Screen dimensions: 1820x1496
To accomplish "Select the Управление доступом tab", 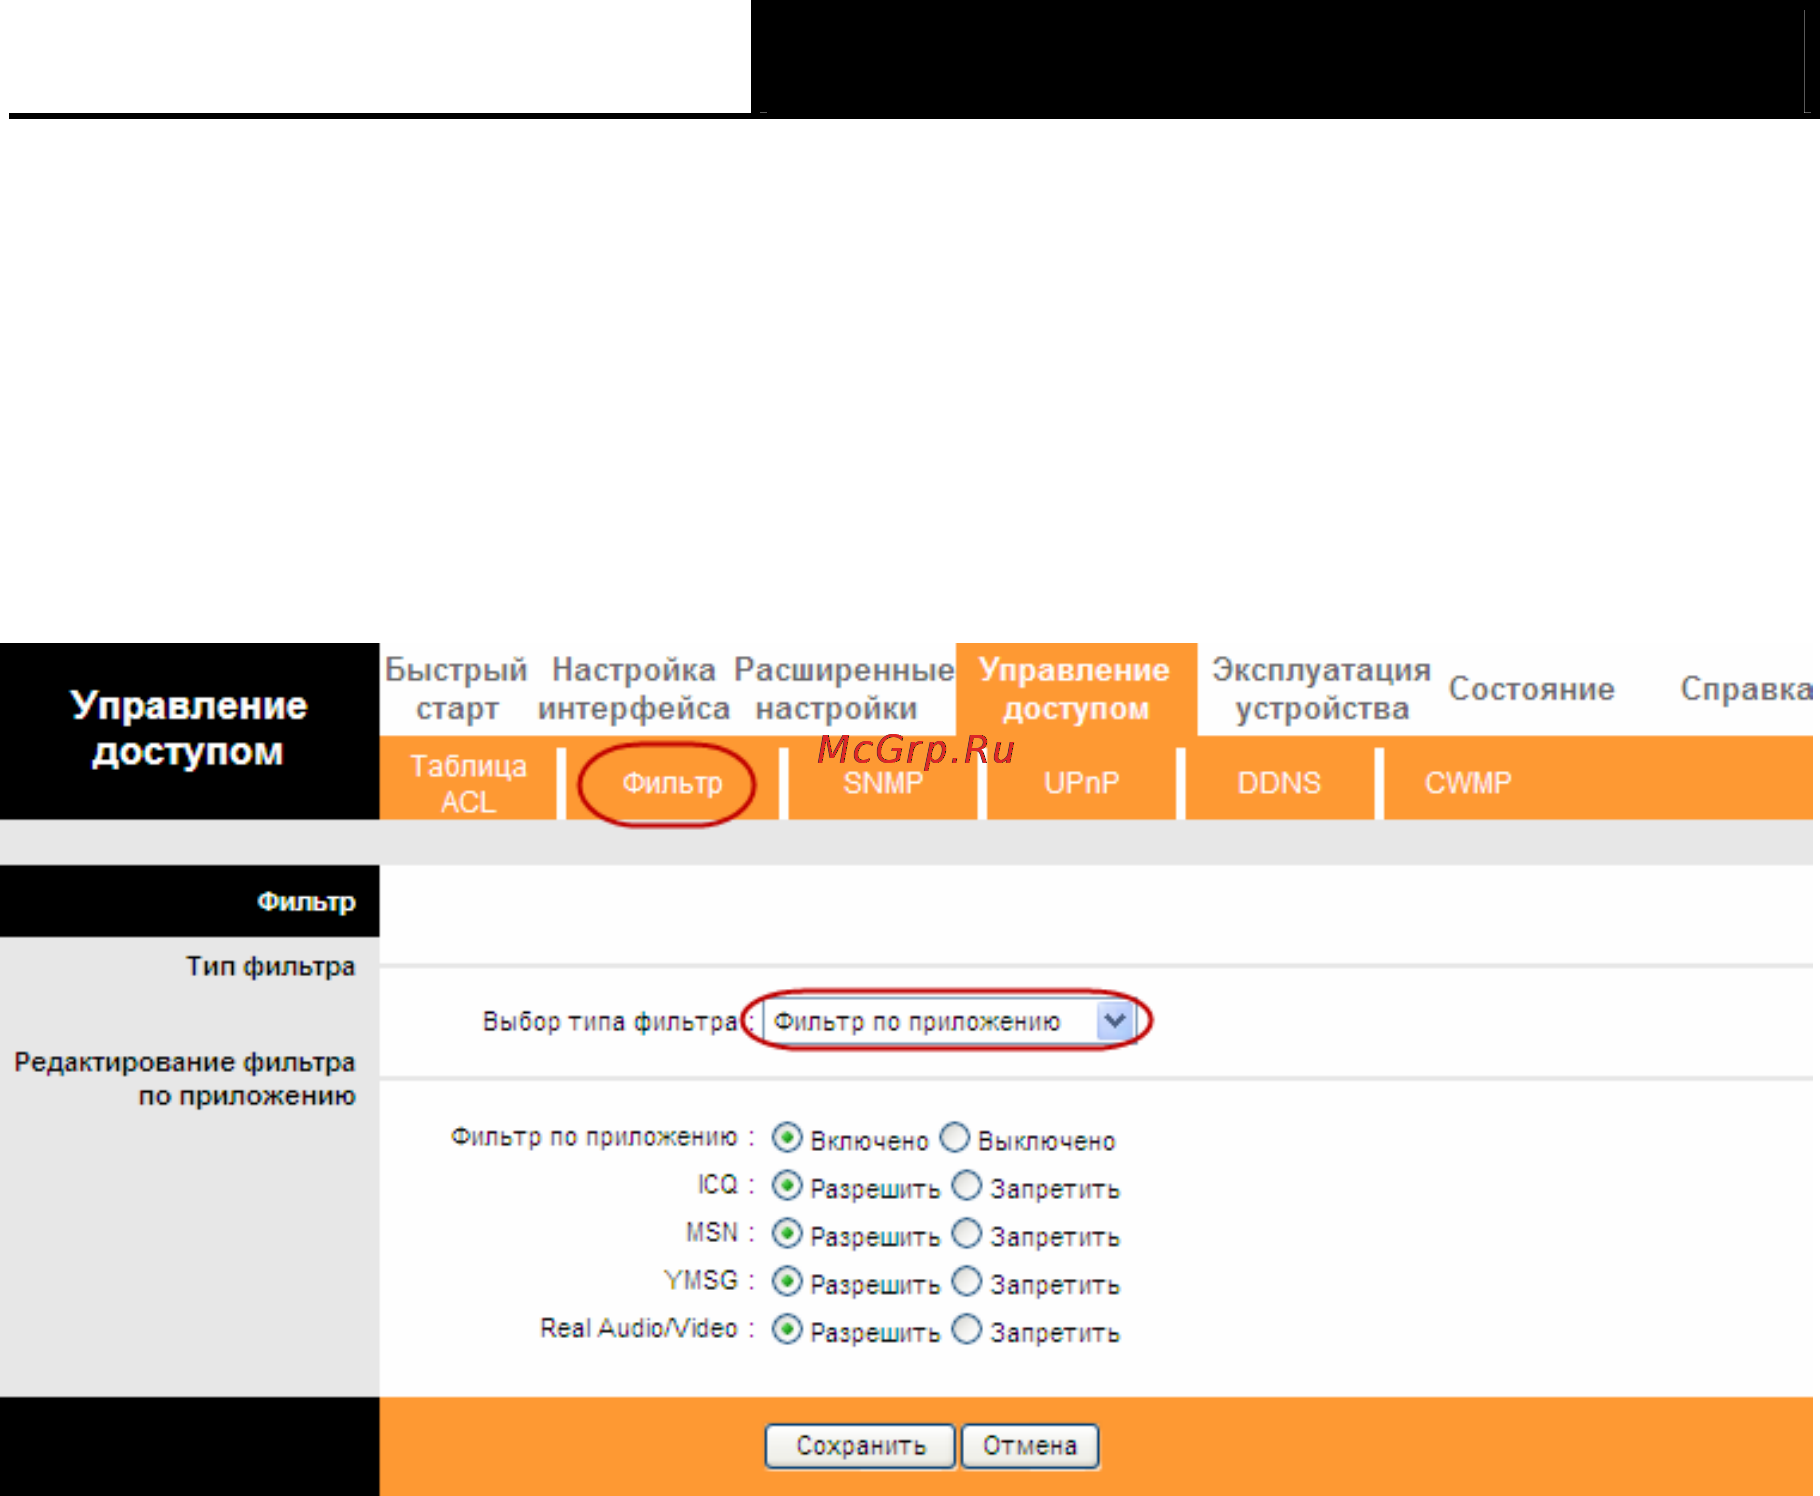I will (1076, 689).
